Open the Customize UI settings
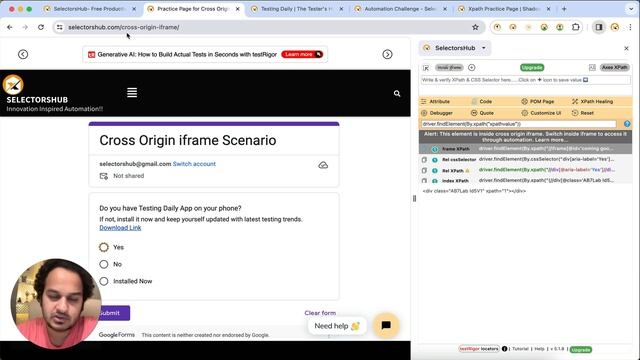Screen dimensions: 640x360 [x=541, y=113]
